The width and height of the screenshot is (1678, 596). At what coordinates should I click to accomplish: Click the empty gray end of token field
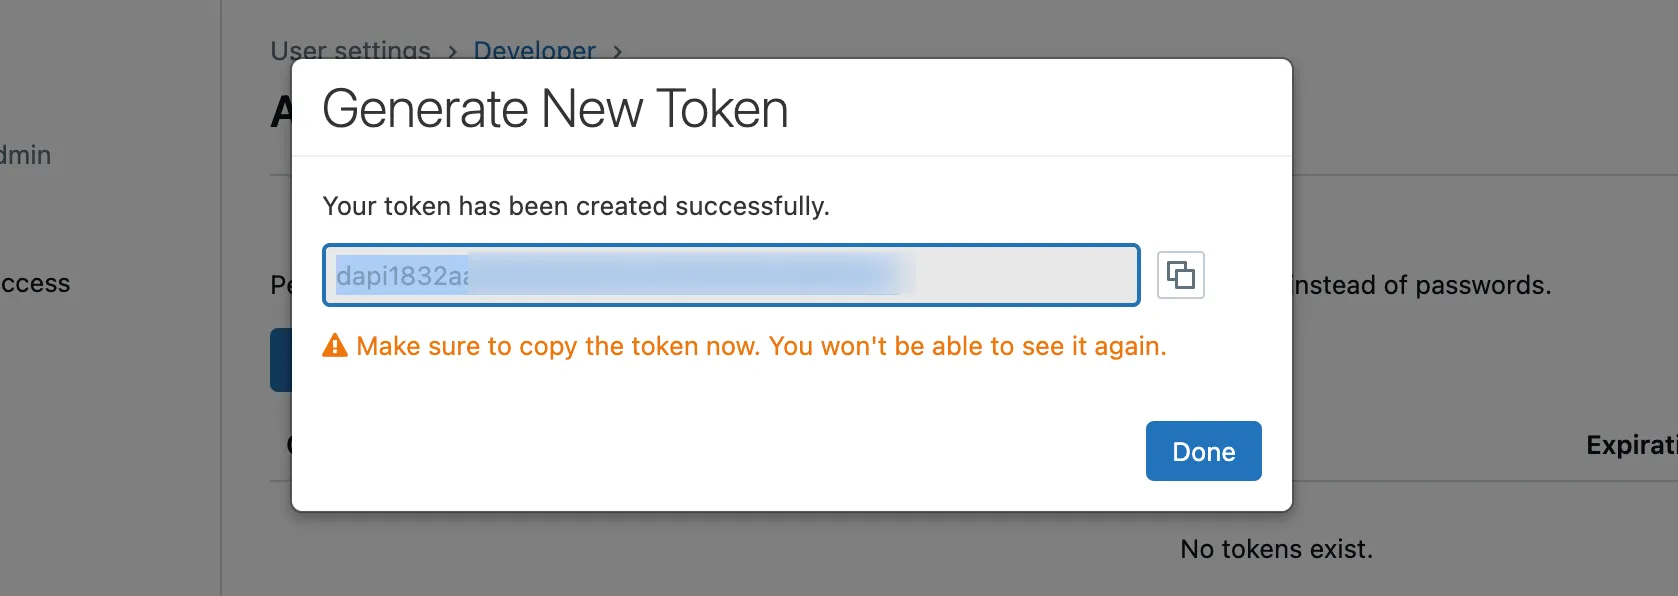1025,275
